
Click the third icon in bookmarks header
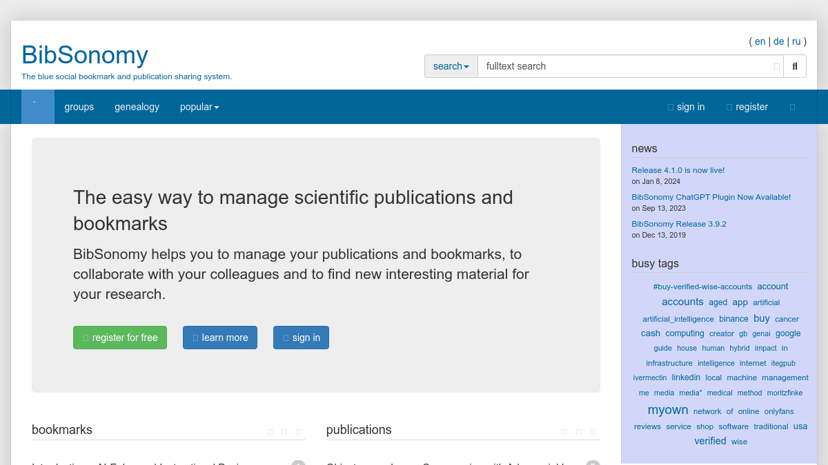(298, 432)
